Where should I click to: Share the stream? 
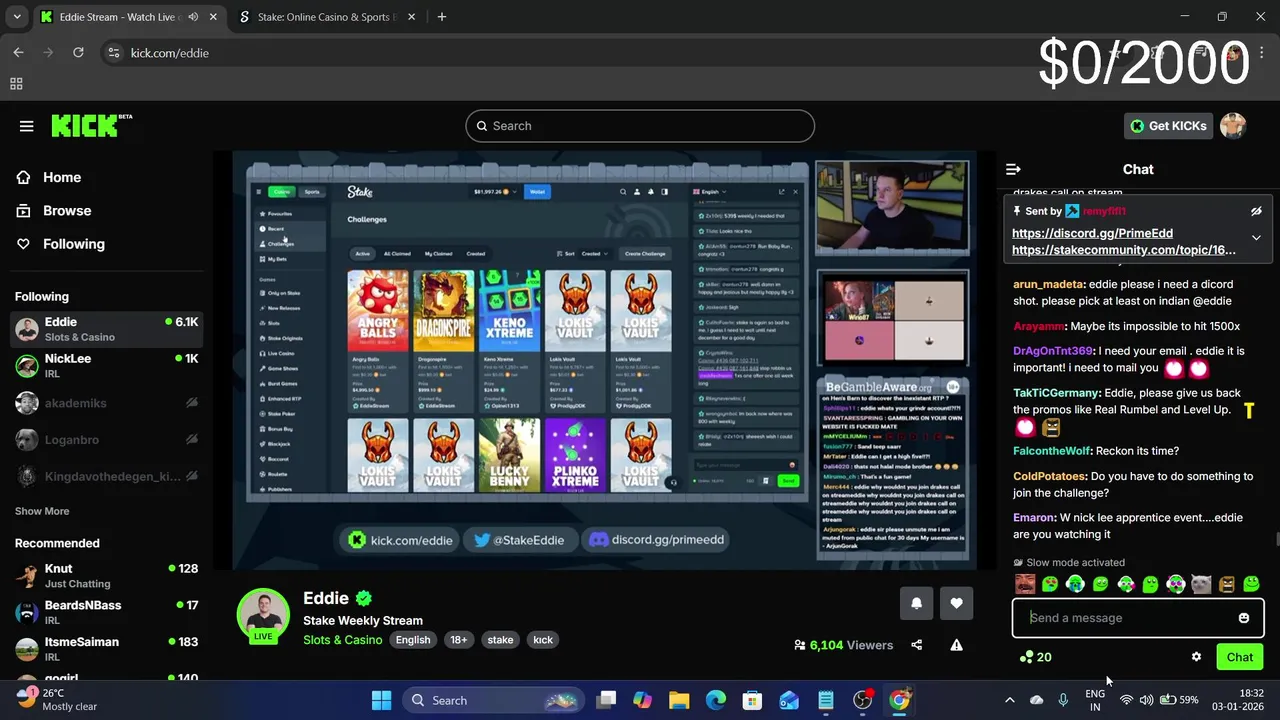[917, 645]
